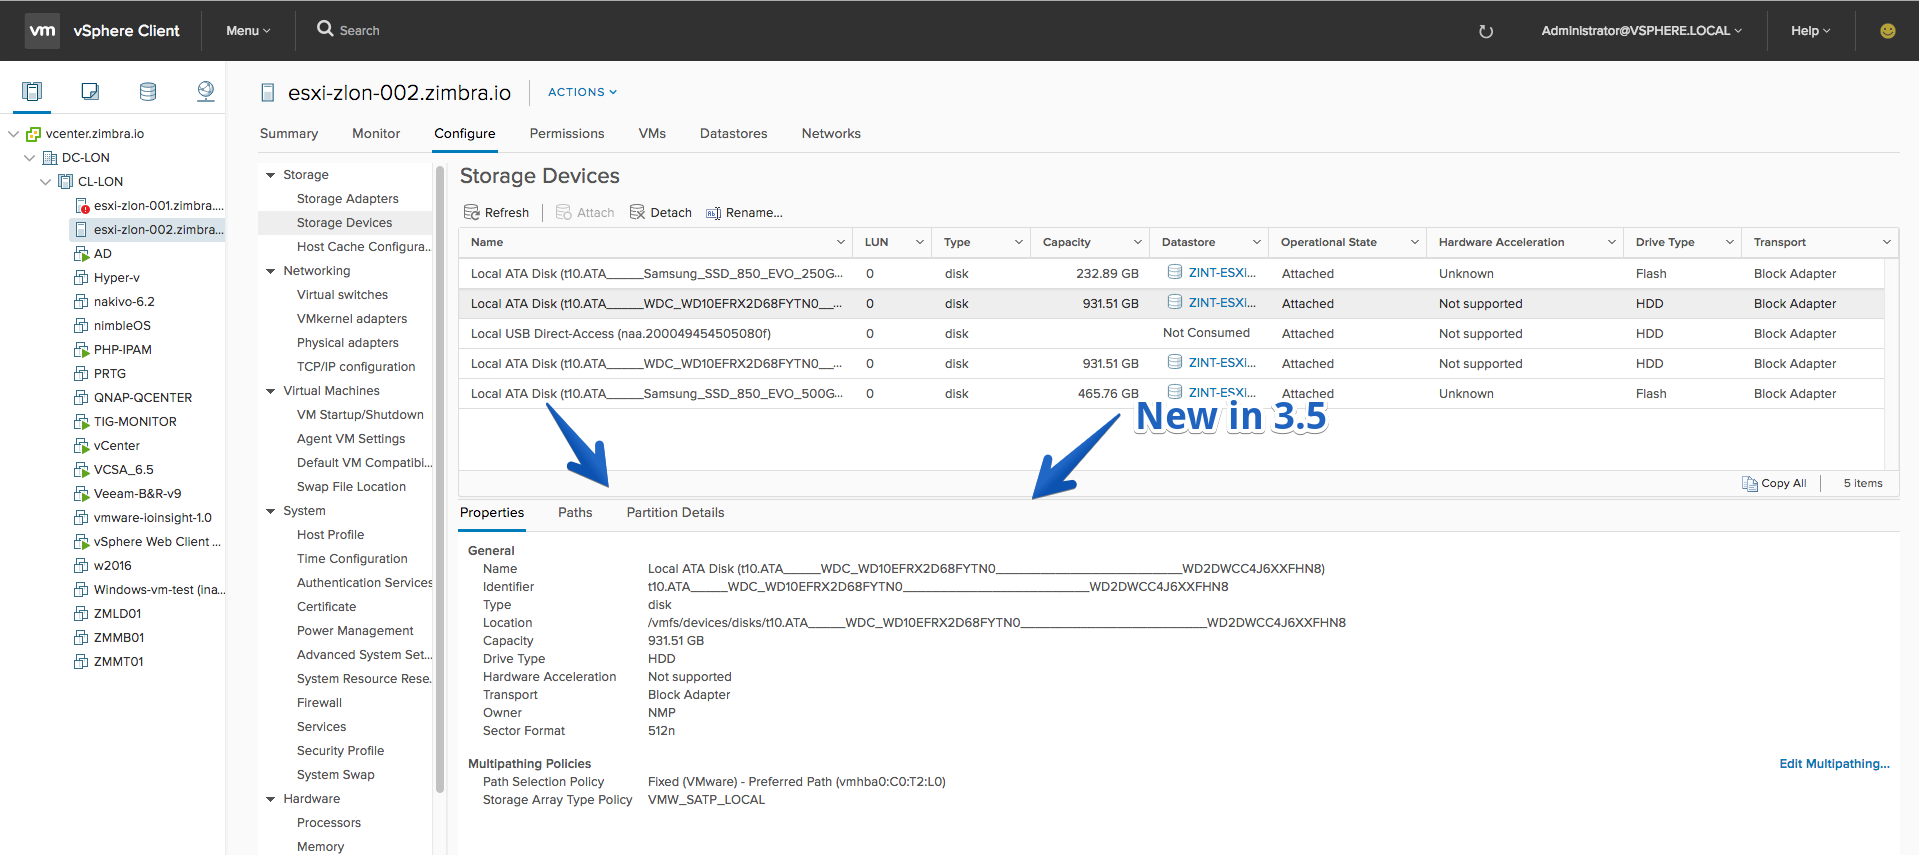Open the Help menu
Image resolution: width=1919 pixels, height=855 pixels.
[1810, 31]
